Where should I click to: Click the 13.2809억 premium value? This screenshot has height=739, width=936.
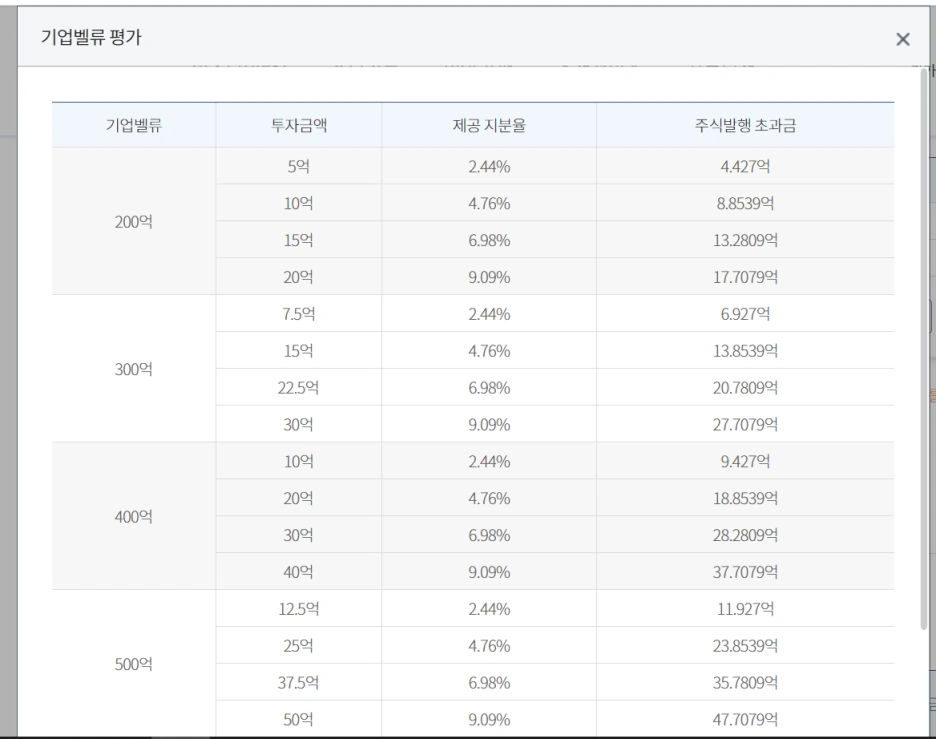click(745, 240)
